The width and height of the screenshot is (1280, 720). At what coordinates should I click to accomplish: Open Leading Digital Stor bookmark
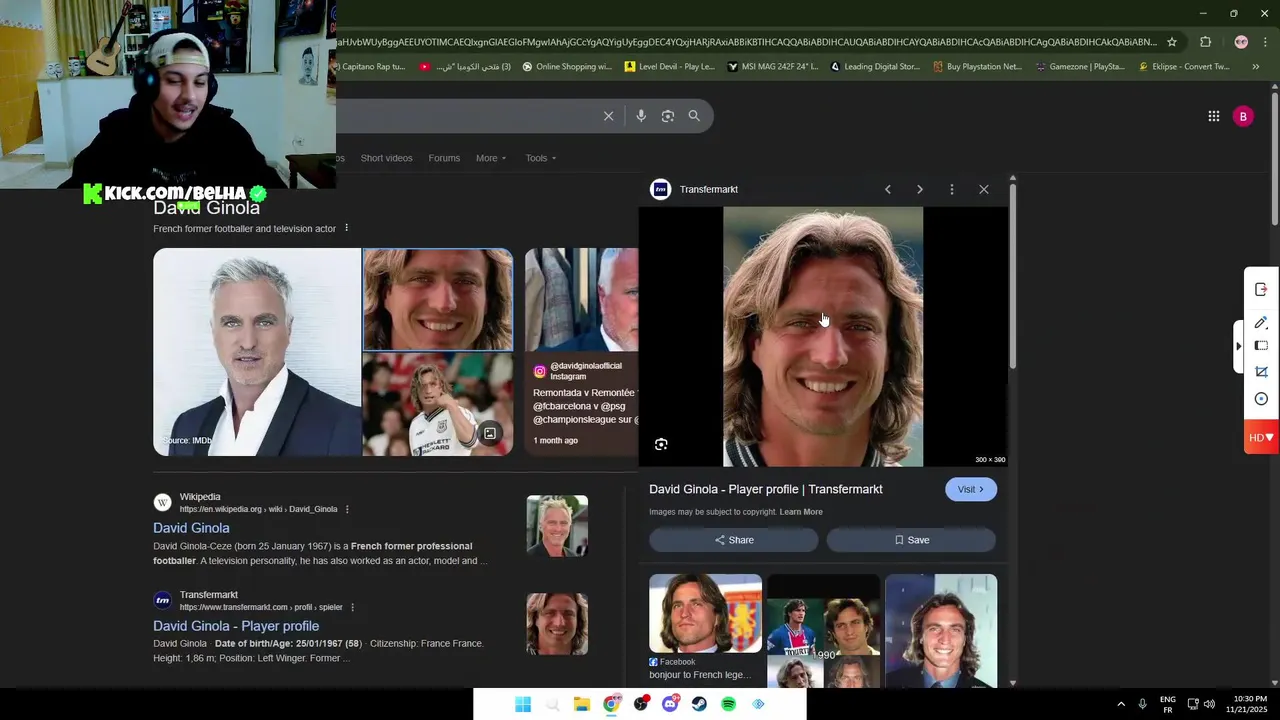tap(875, 67)
